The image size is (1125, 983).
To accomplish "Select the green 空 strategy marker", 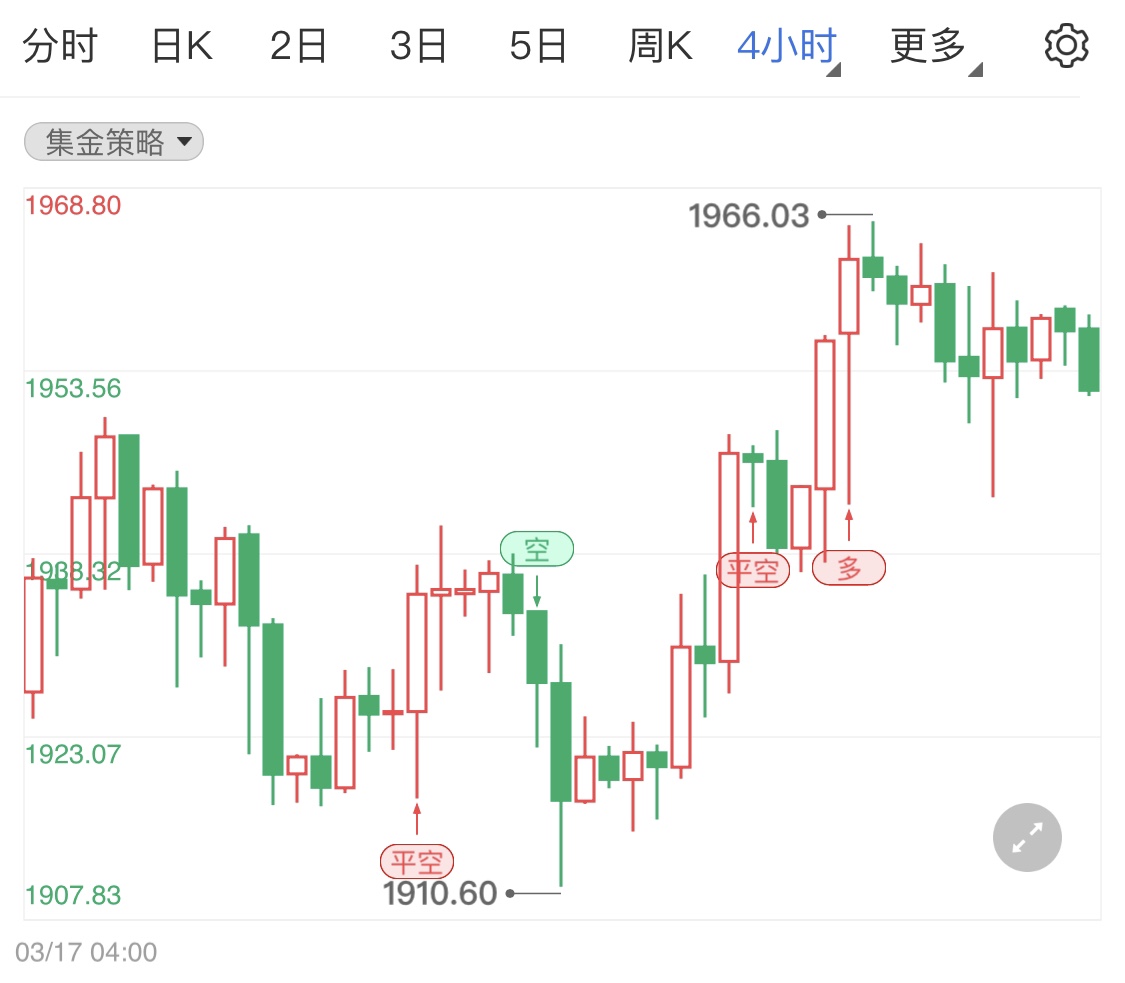I will point(537,548).
